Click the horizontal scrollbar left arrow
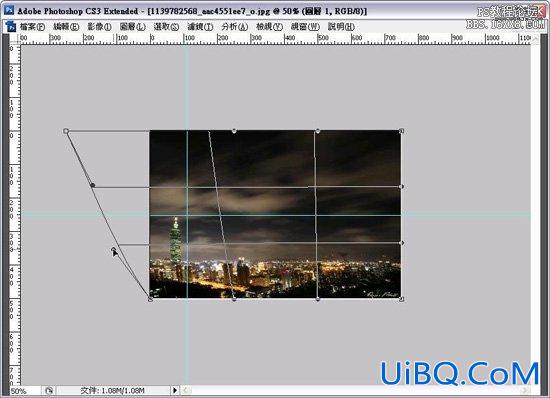550x398 pixels. pos(186,390)
